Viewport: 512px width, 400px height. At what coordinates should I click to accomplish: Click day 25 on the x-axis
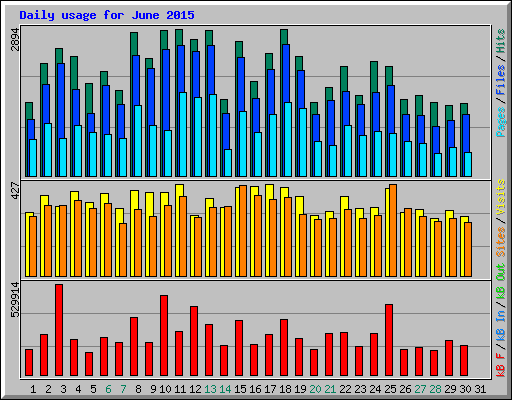pos(390,389)
